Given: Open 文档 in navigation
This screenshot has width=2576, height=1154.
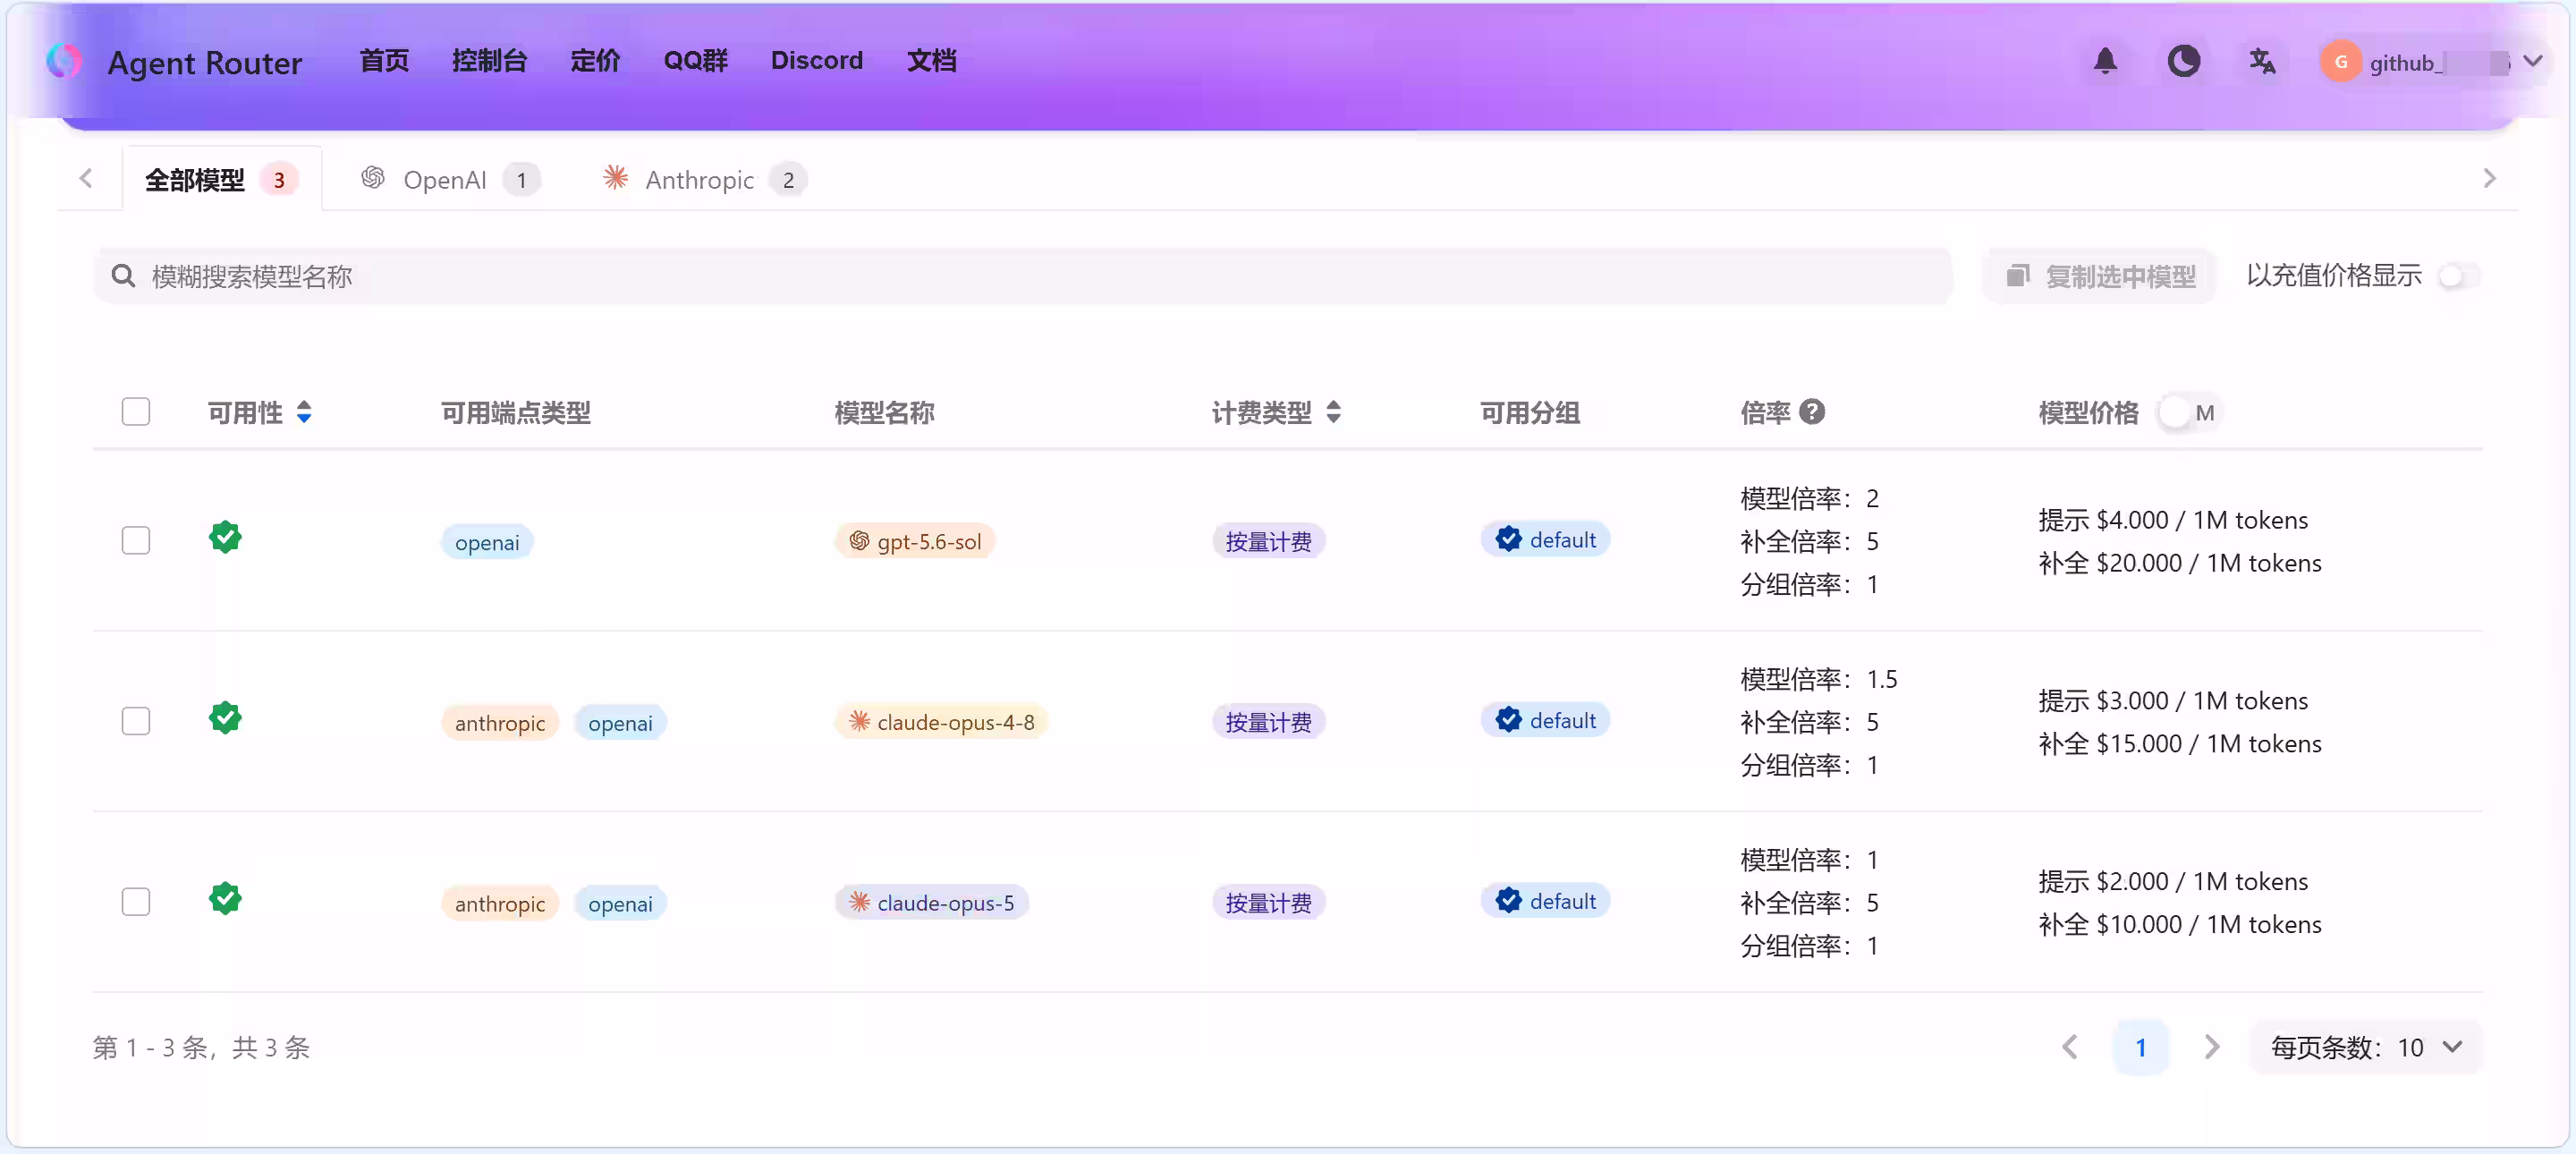Looking at the screenshot, I should (x=931, y=61).
